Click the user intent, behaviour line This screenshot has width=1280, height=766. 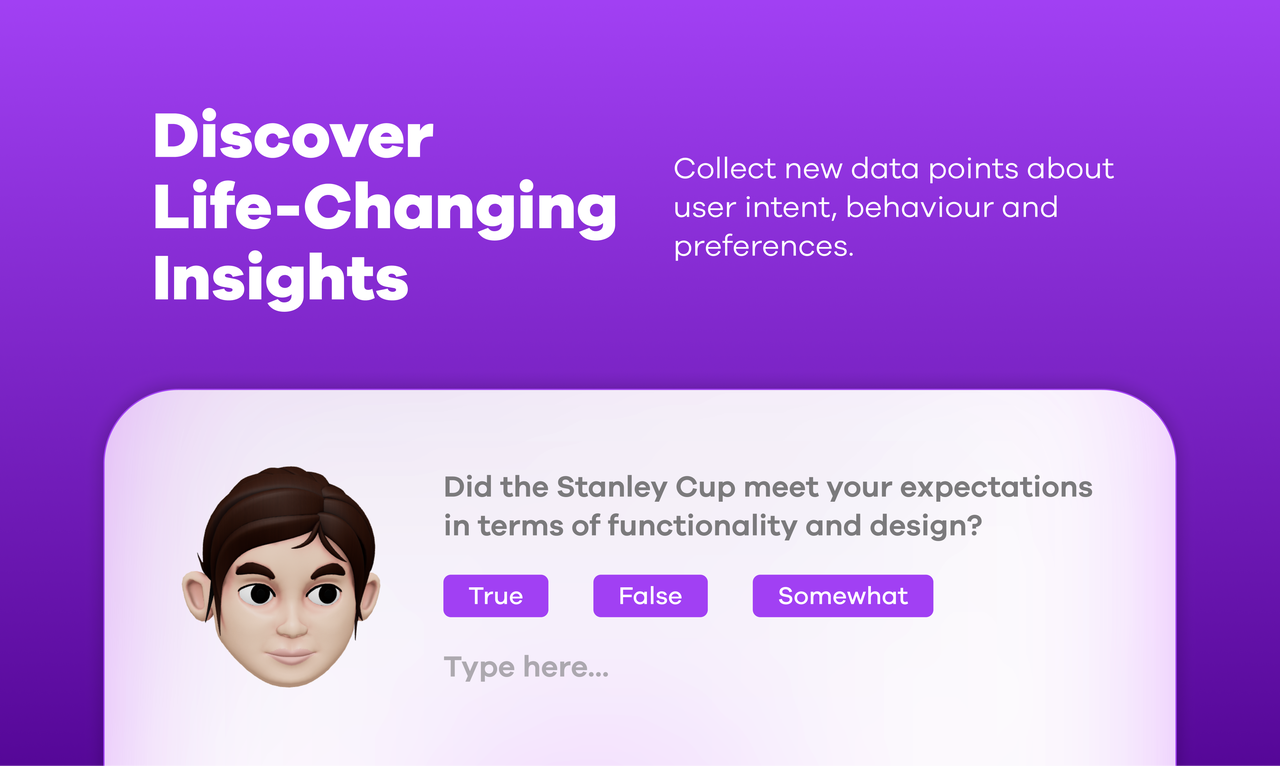pyautogui.click(x=866, y=207)
